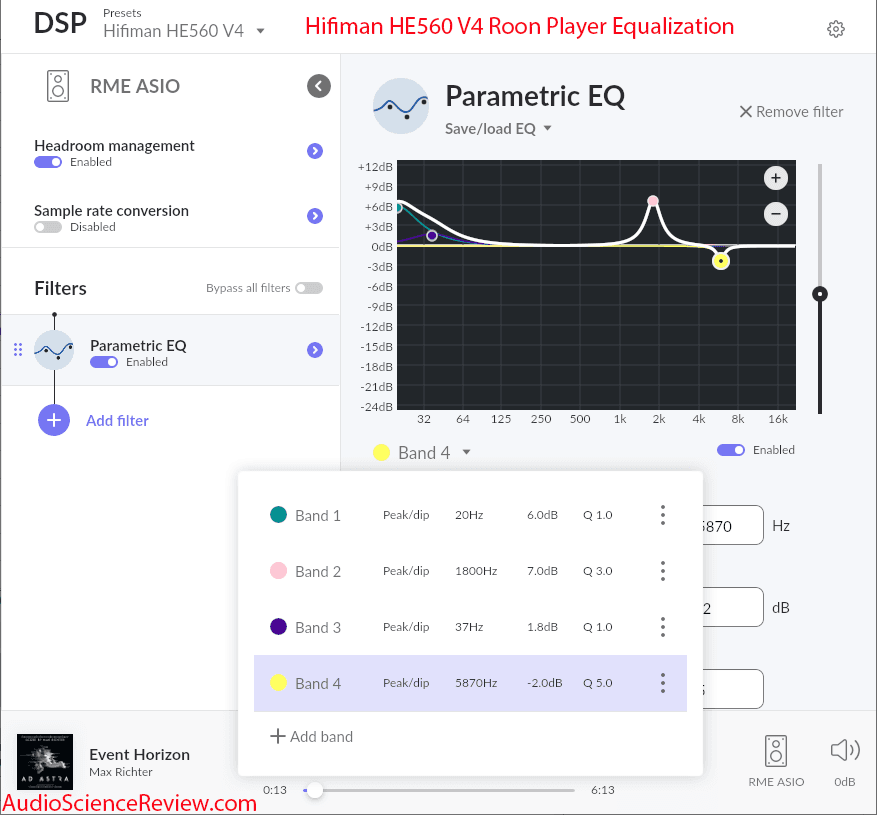Select Band 3 from the band list
This screenshot has height=815, width=877.
point(470,627)
